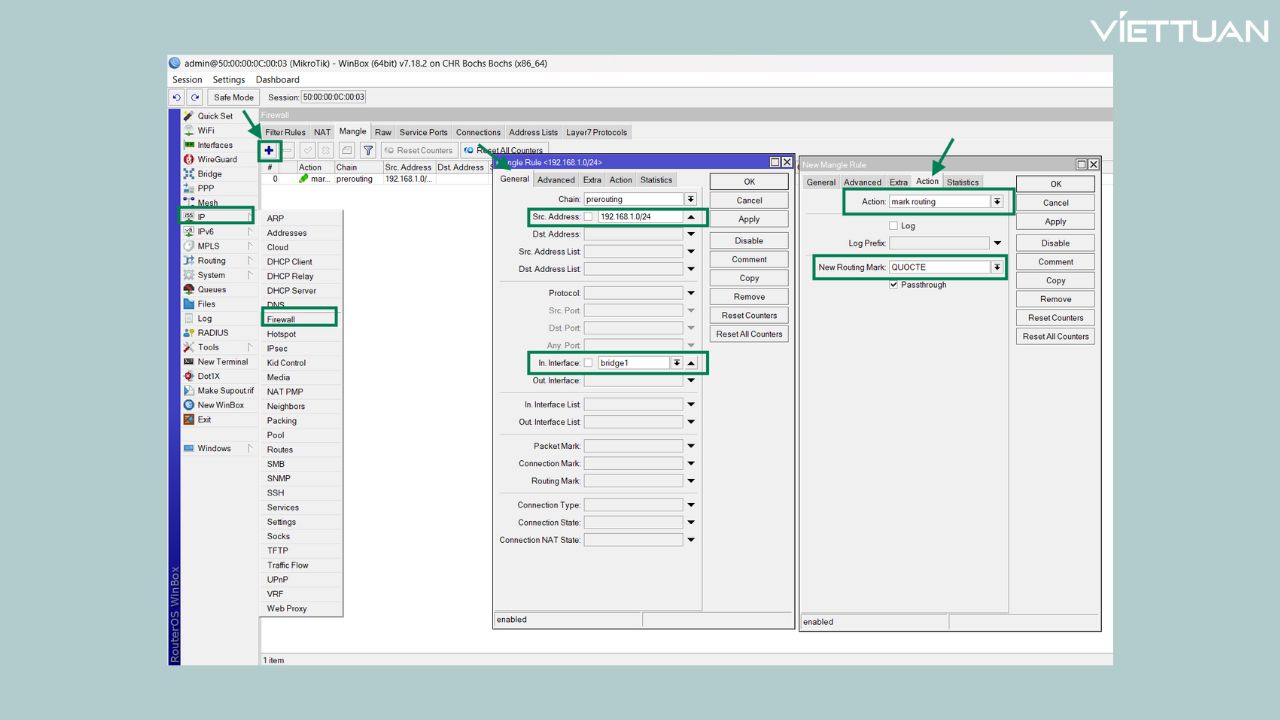Click the filter funnel icon in Firewall toolbar
The width and height of the screenshot is (1280, 720).
pos(367,150)
